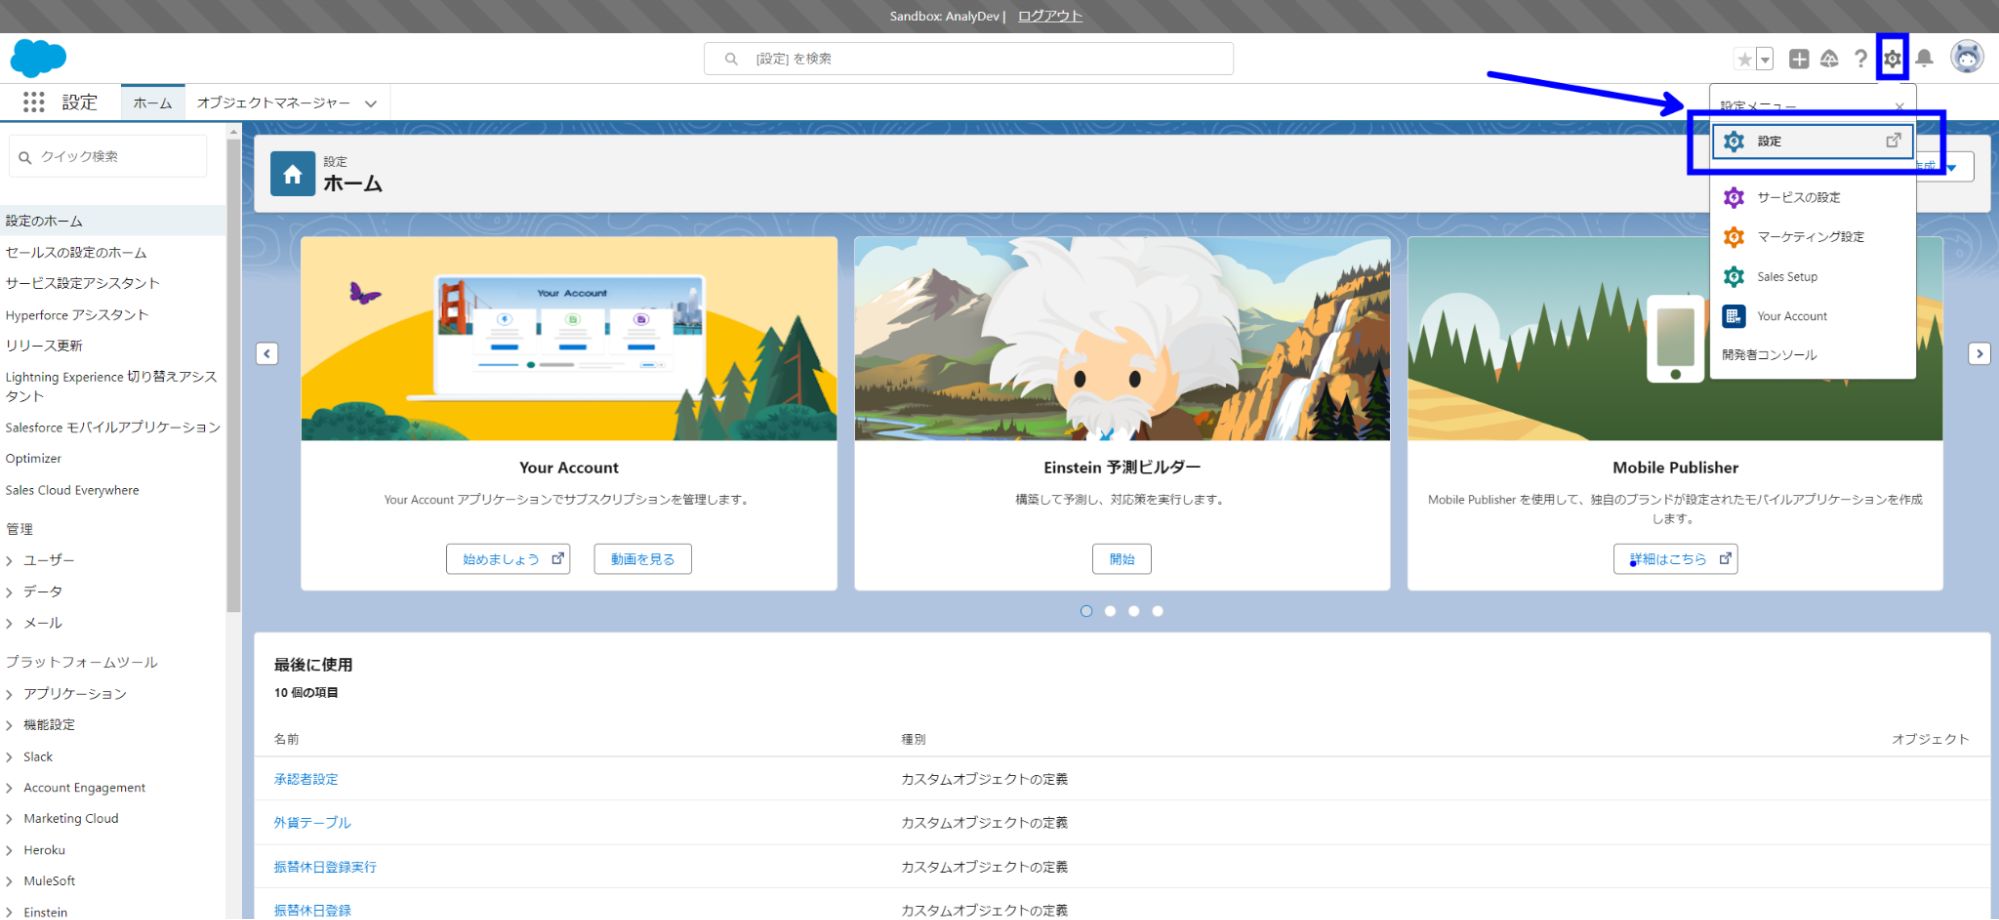Select the fourth carousel indicator dot
Screen dimensions: 1999x920
tap(1158, 611)
